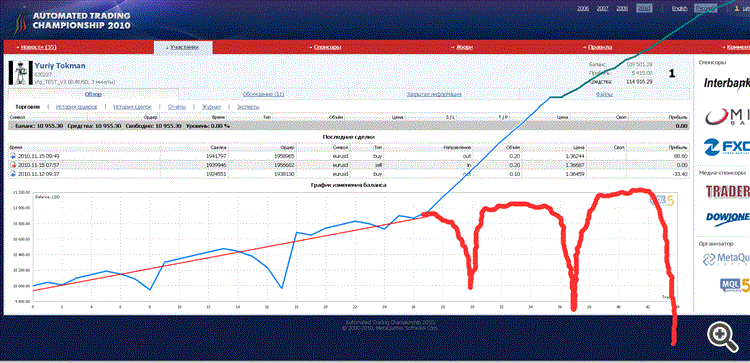Open the Закрытая информация tab

pos(434,95)
